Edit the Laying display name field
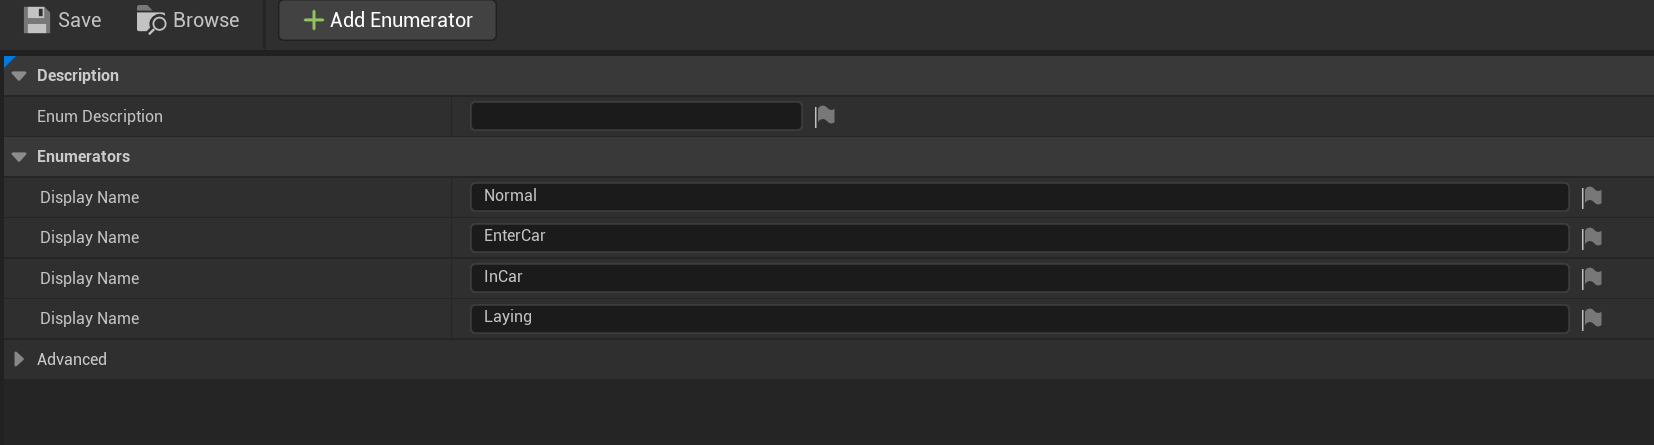Viewport: 1654px width, 445px height. click(x=1018, y=318)
